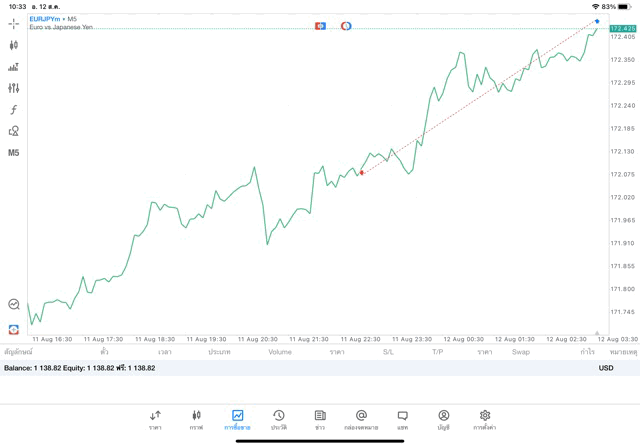
Task: Open chart settings sliders icon
Action: tap(14, 88)
